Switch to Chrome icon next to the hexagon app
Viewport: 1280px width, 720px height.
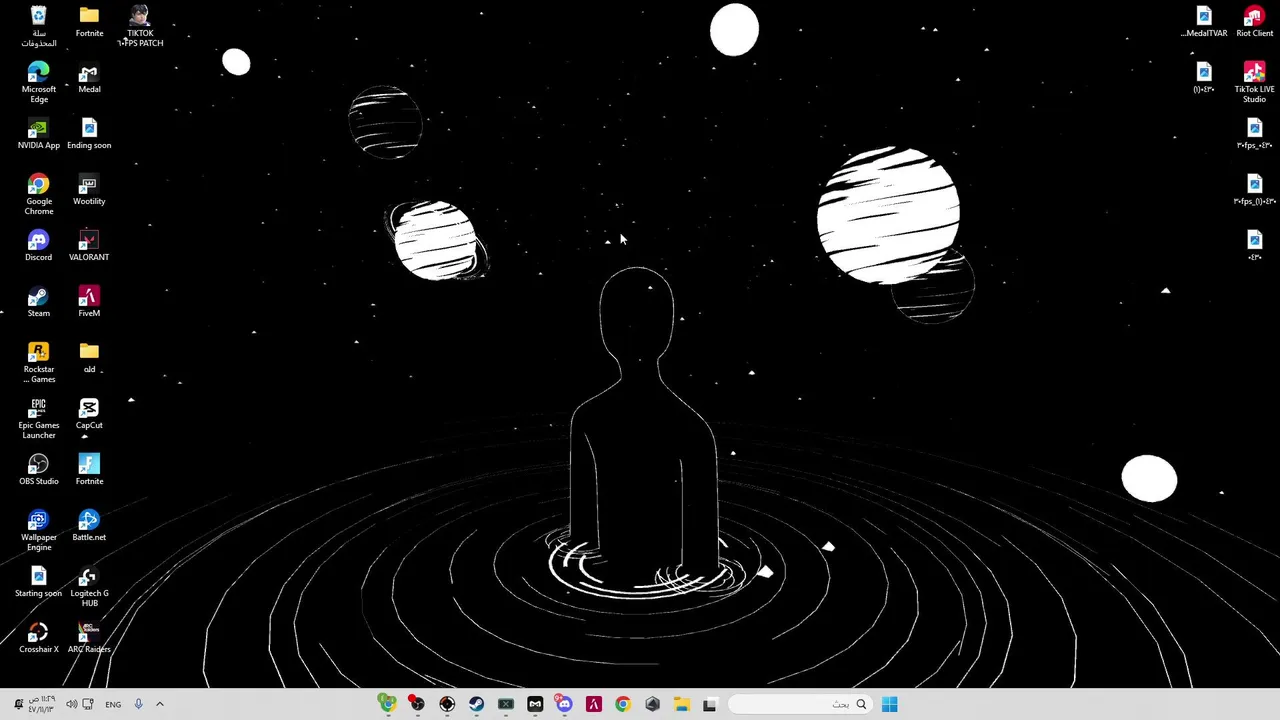click(x=623, y=704)
